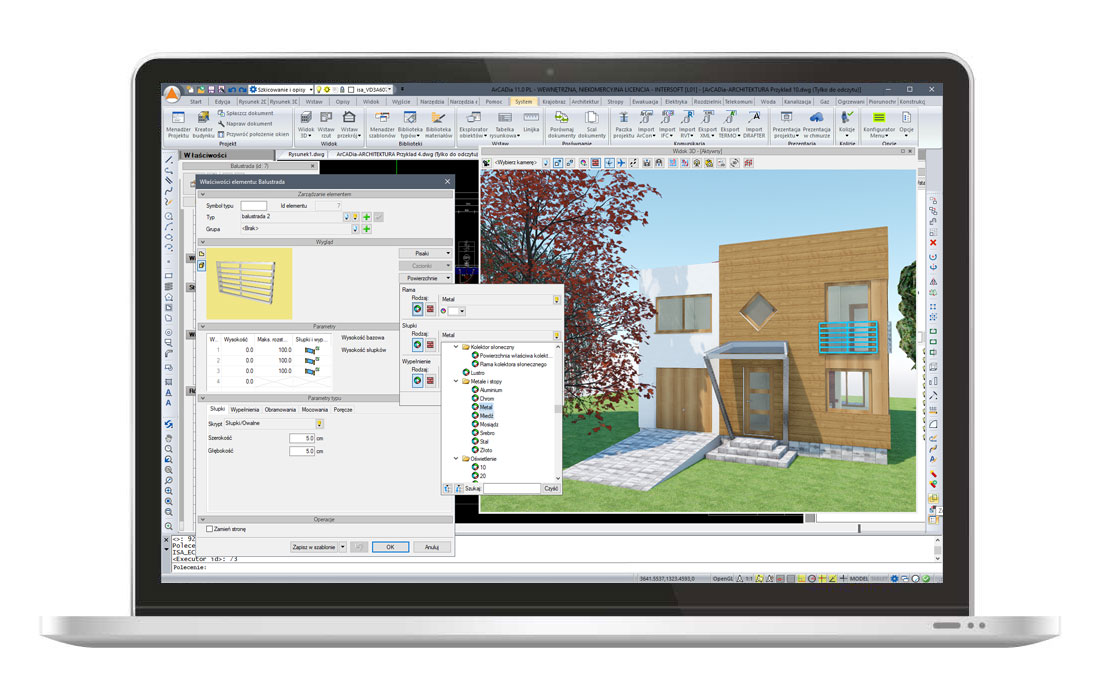Image resolution: width=1100 pixels, height=700 pixels.
Task: Open Prezentacja w chmurze
Action: point(817,123)
